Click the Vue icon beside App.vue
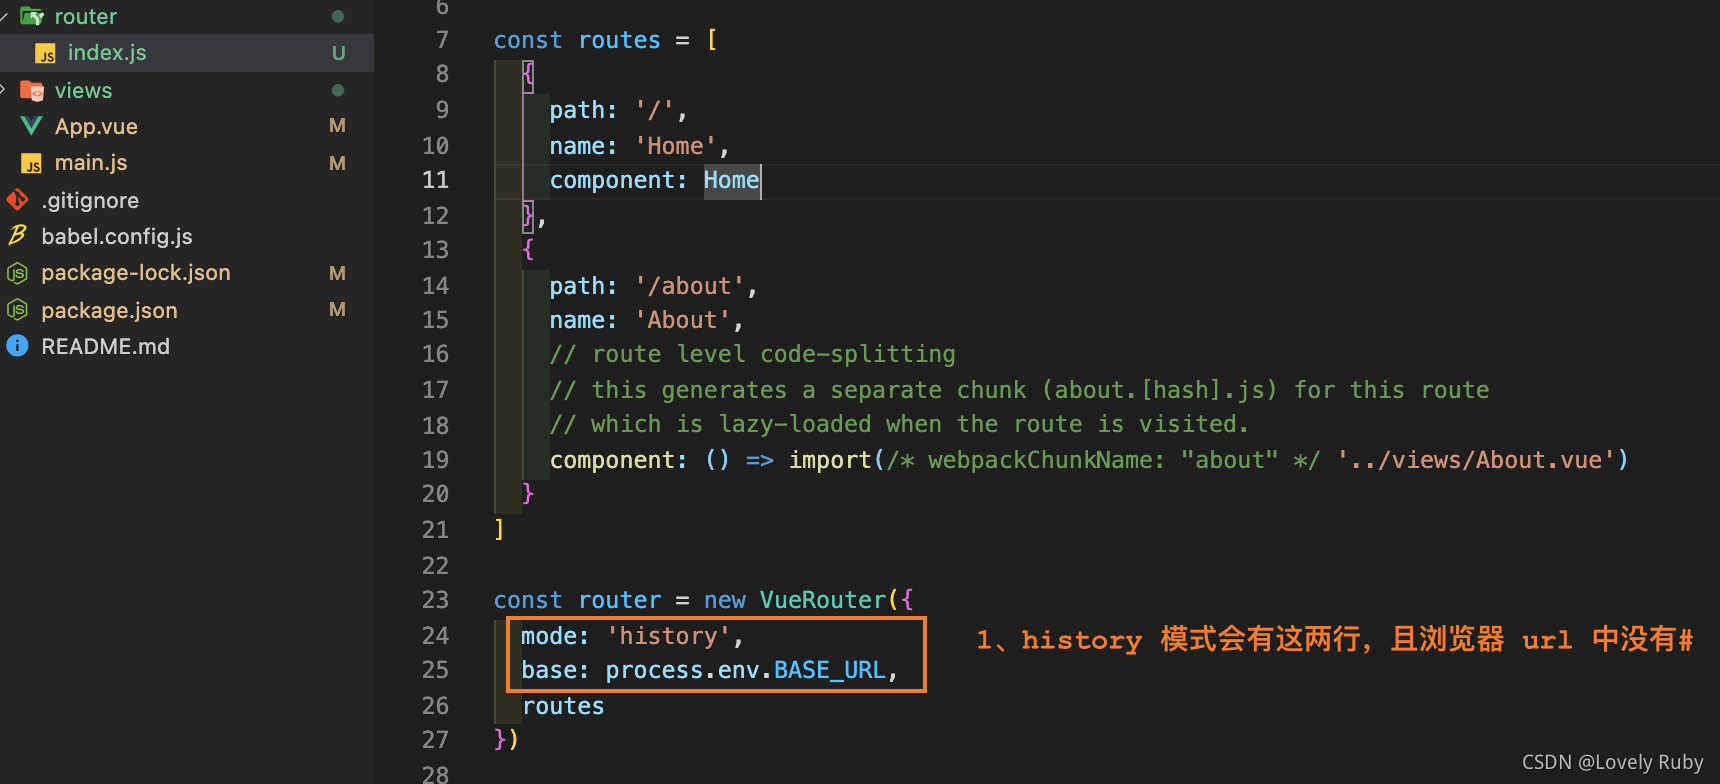 [32, 126]
